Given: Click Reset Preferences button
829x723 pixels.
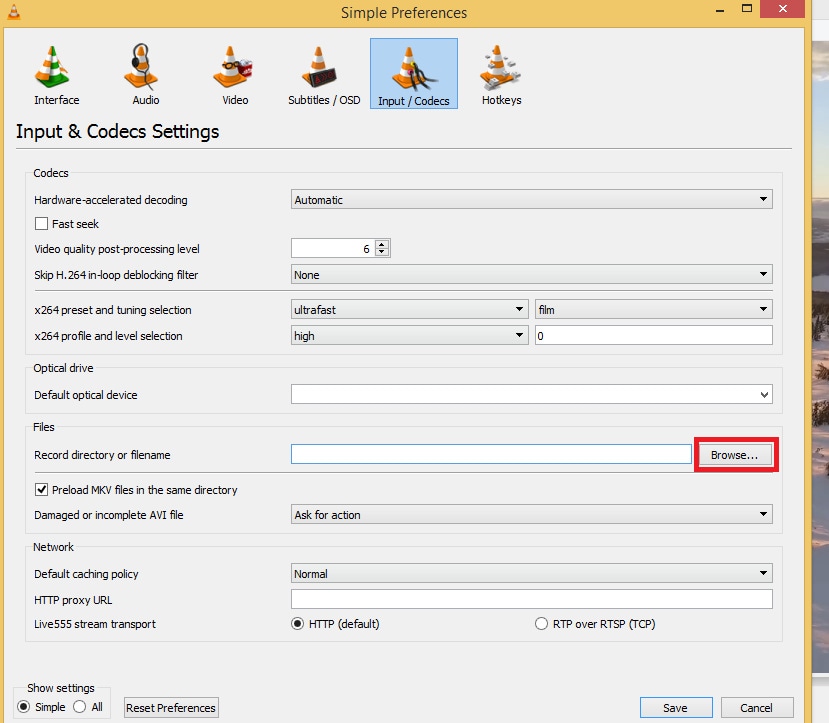Looking at the screenshot, I should pyautogui.click(x=171, y=708).
